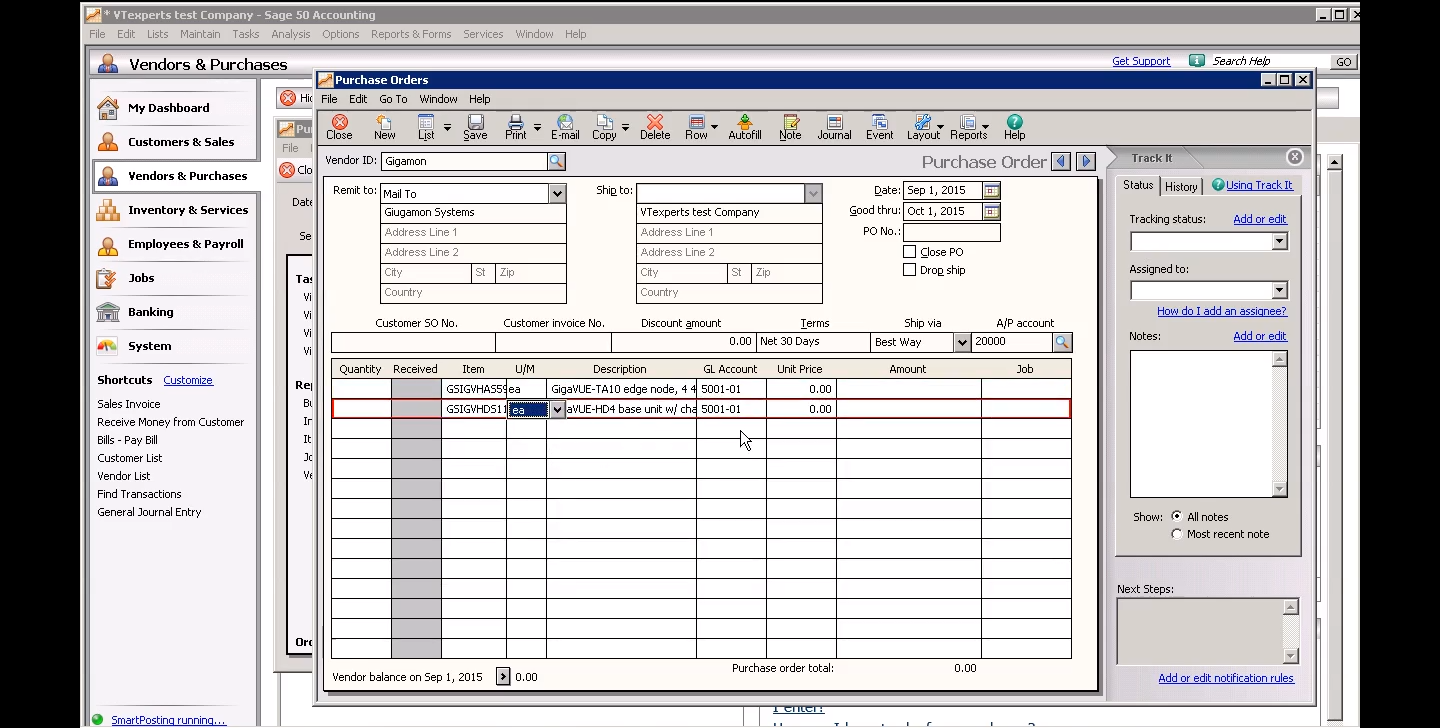The image size is (1440, 728).
Task: Open the Reports & Forms menu
Action: [411, 34]
